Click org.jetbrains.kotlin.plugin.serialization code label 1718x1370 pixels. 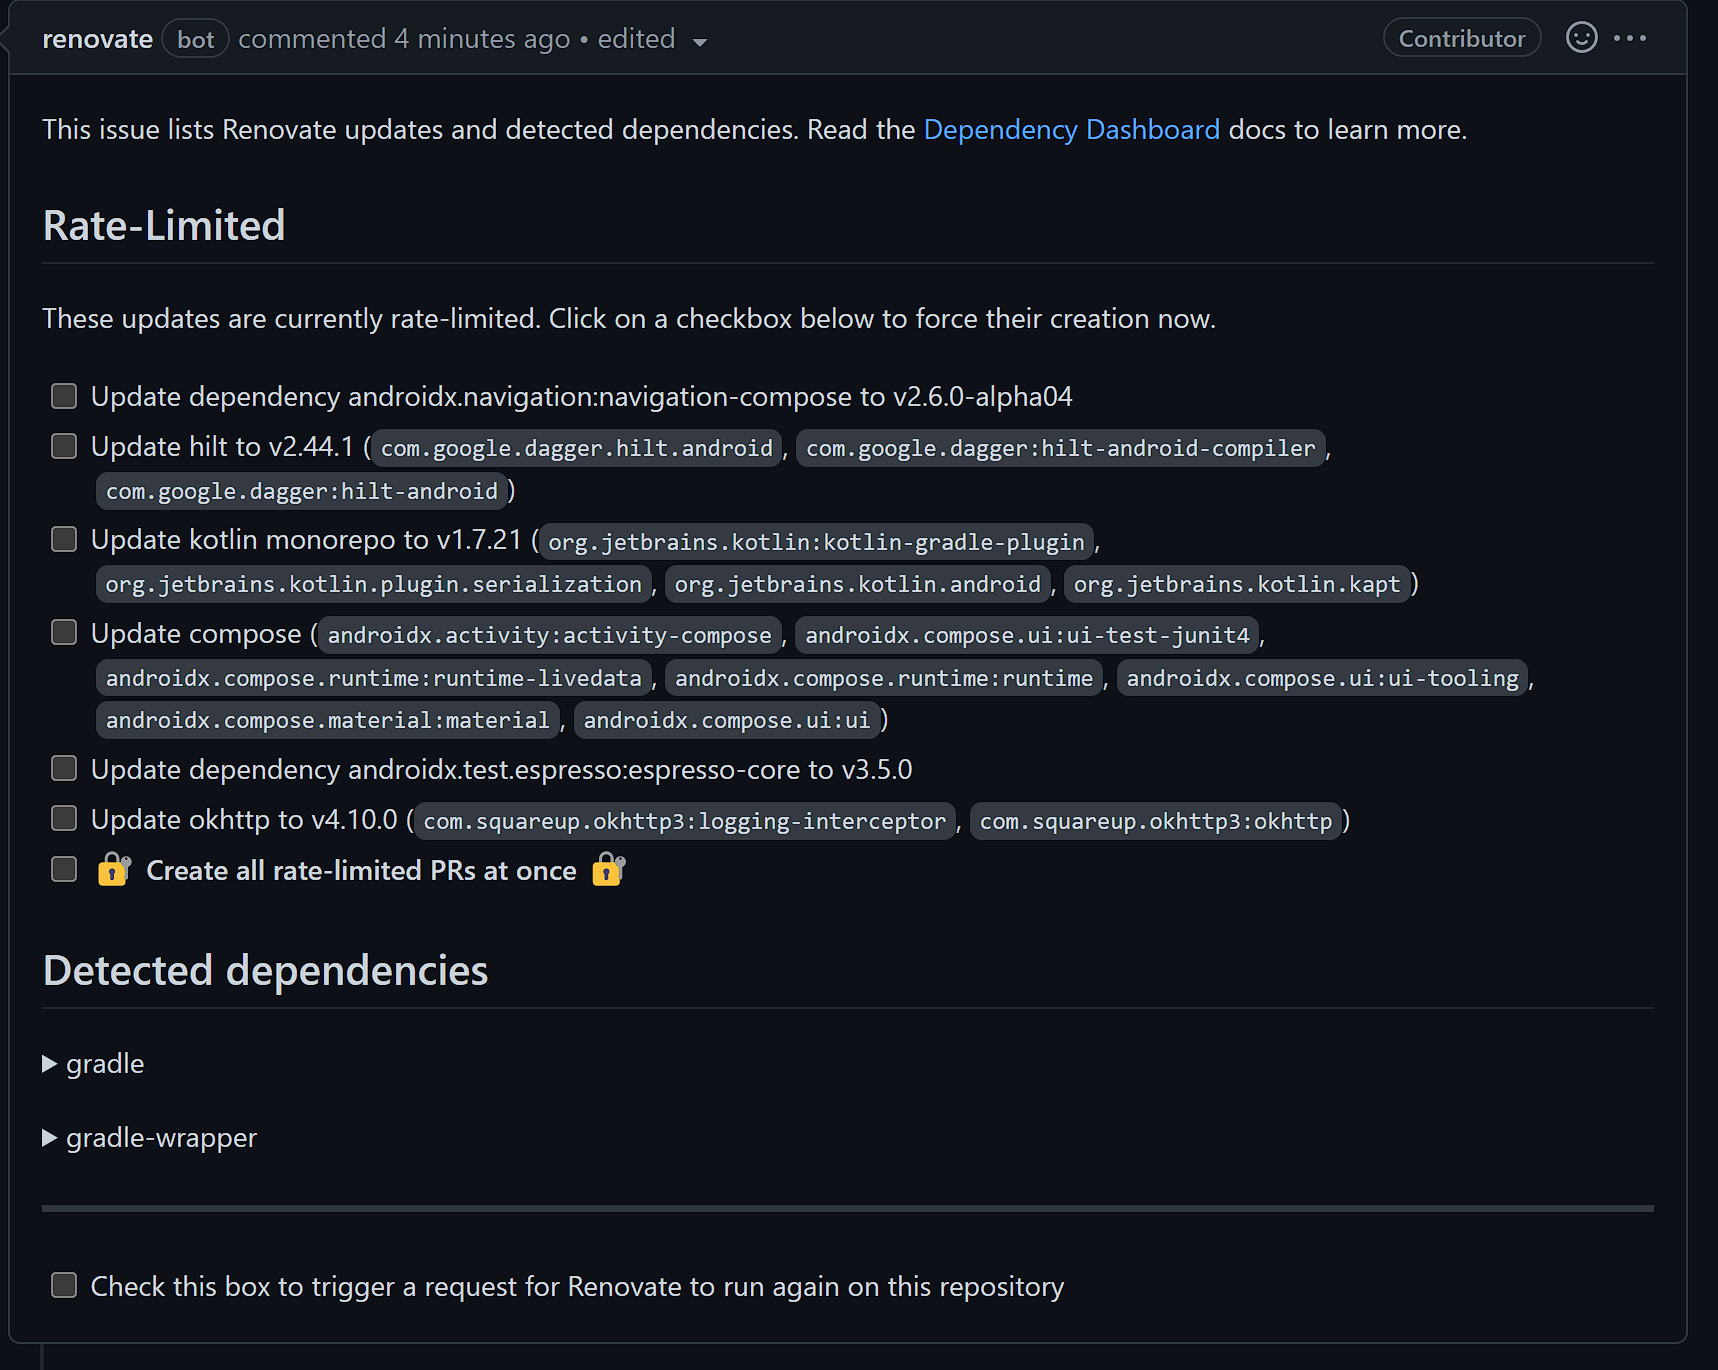pyautogui.click(x=374, y=584)
